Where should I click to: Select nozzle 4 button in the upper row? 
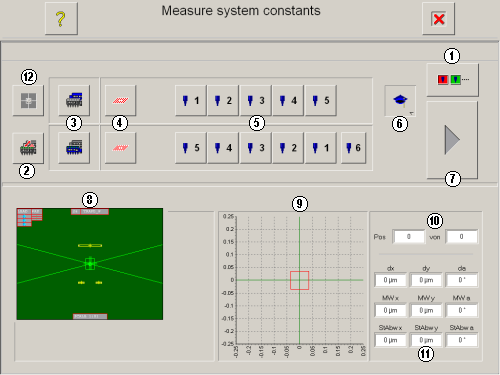tap(288, 100)
